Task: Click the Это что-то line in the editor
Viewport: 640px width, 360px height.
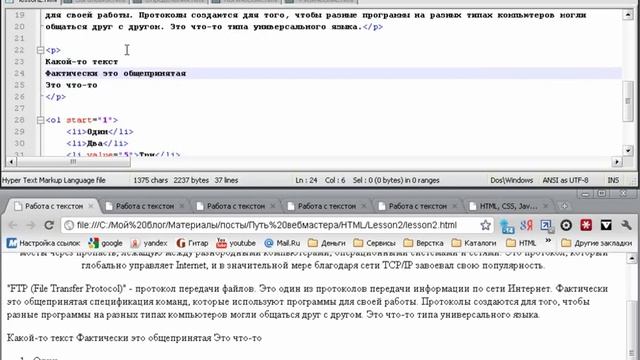Action: pos(71,85)
